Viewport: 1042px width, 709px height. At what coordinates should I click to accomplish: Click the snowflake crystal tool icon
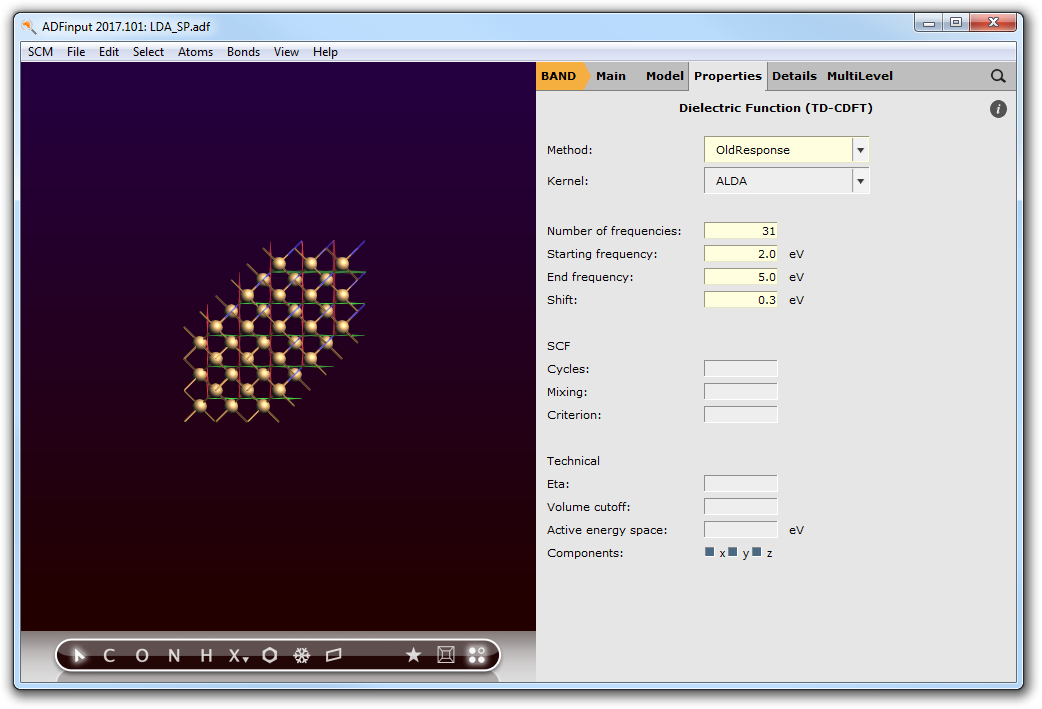[x=301, y=656]
